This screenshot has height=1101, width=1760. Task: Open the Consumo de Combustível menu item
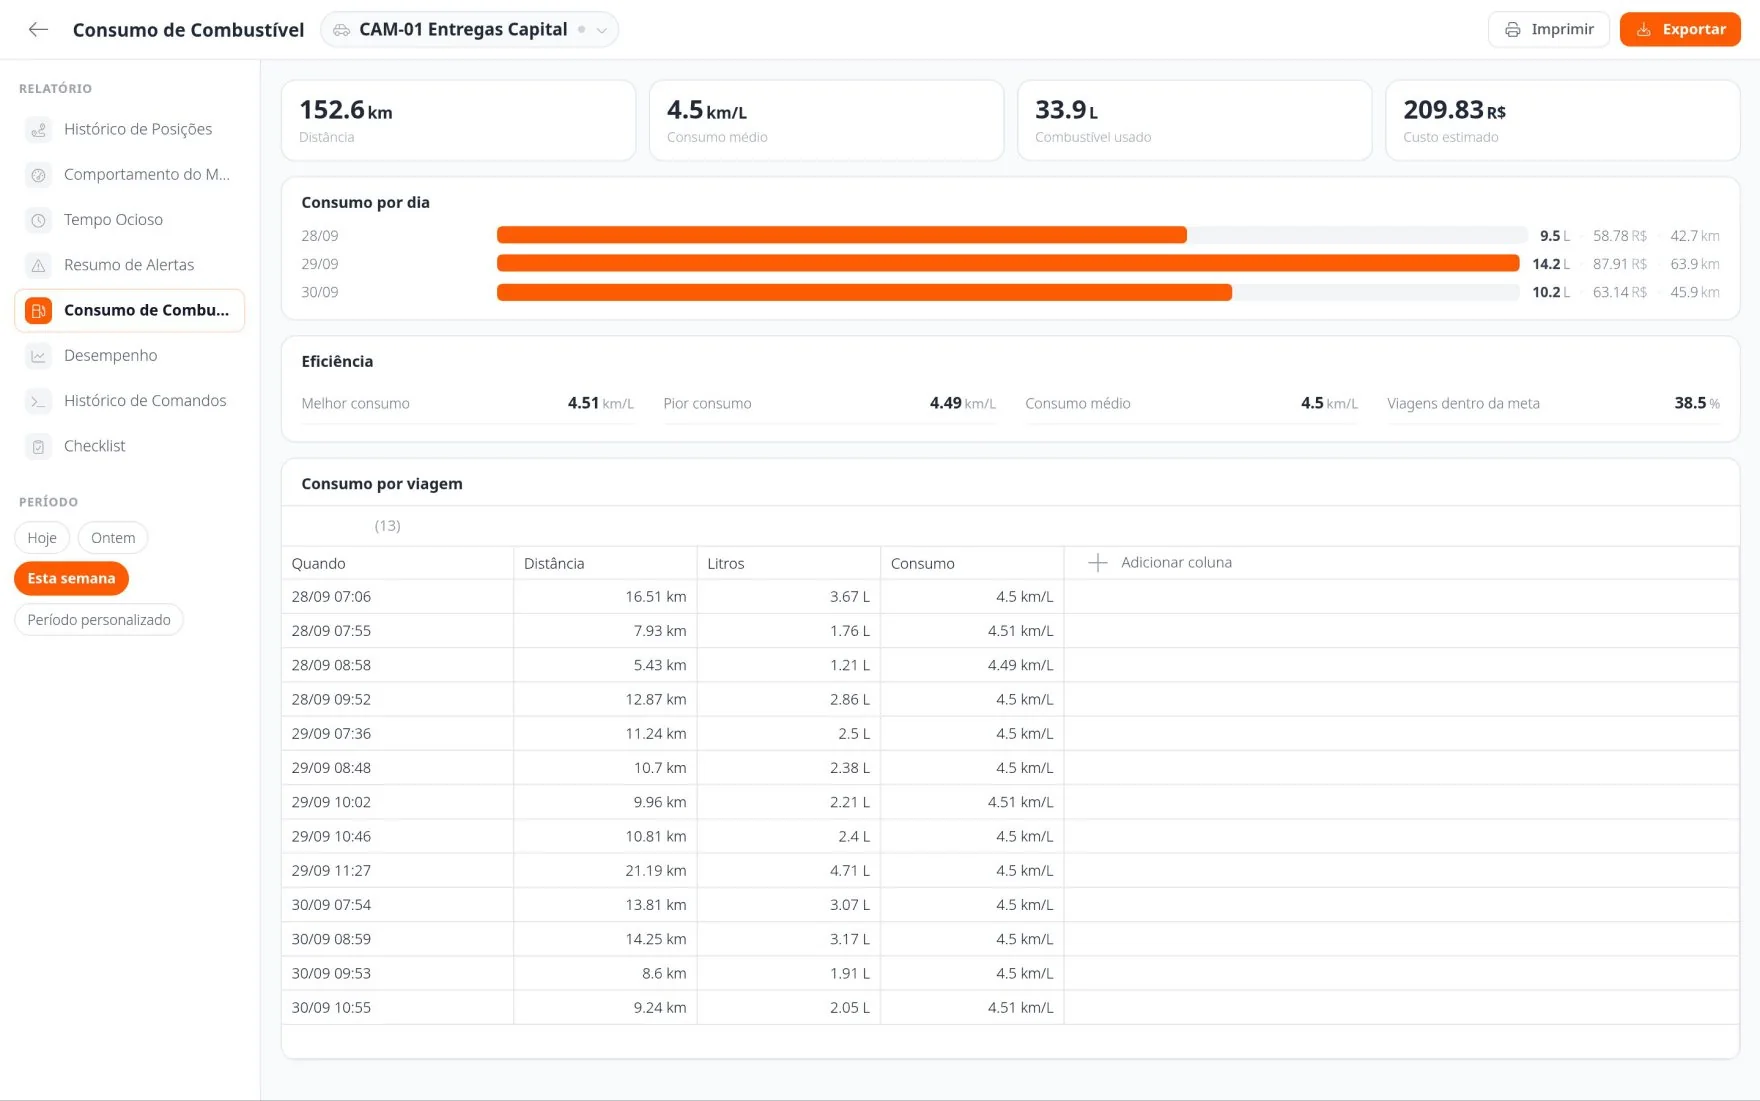click(130, 311)
